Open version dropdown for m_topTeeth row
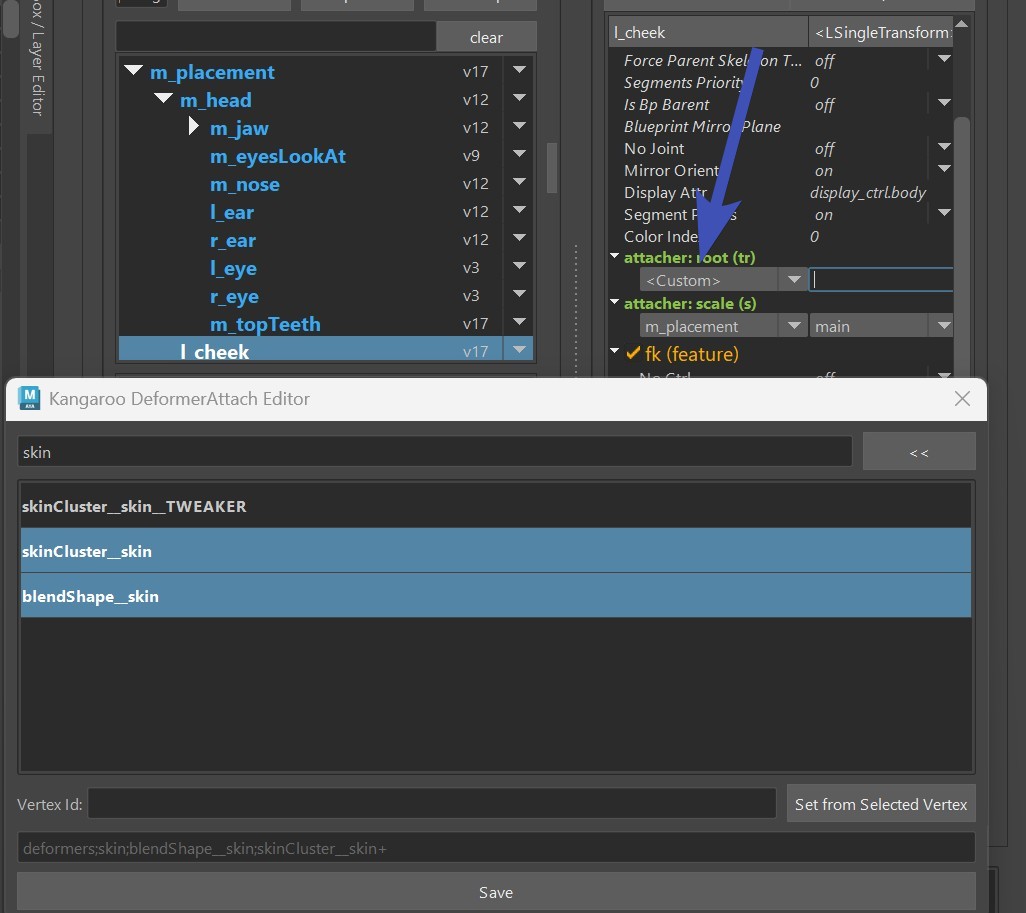 click(520, 322)
